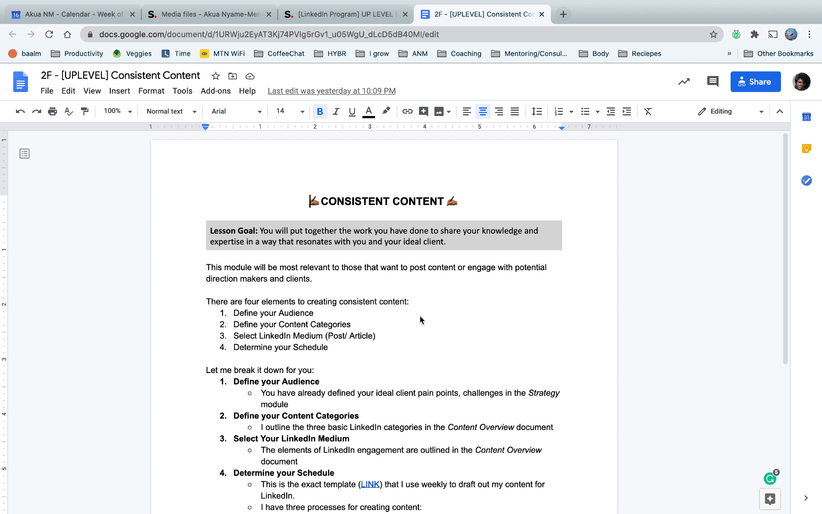Image resolution: width=822 pixels, height=514 pixels.
Task: Open the Normal text style dropdown
Action: (x=171, y=111)
